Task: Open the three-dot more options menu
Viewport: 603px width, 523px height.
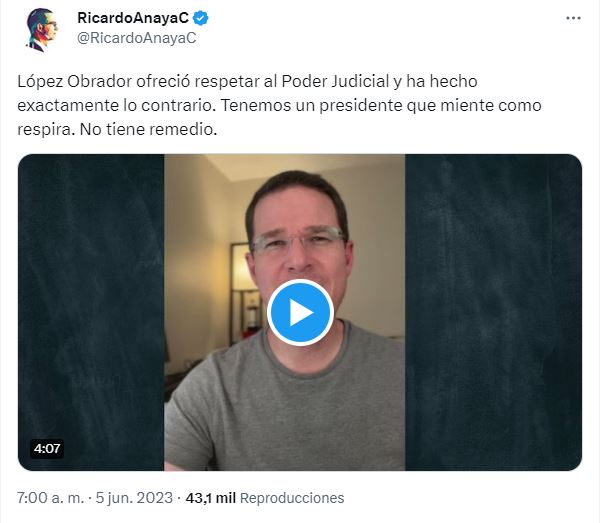Action: tap(573, 18)
